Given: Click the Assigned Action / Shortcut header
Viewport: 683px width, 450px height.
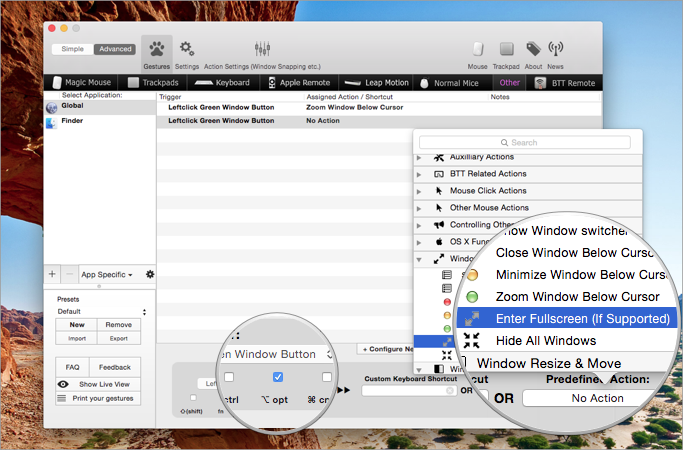Looking at the screenshot, I should [x=349, y=97].
